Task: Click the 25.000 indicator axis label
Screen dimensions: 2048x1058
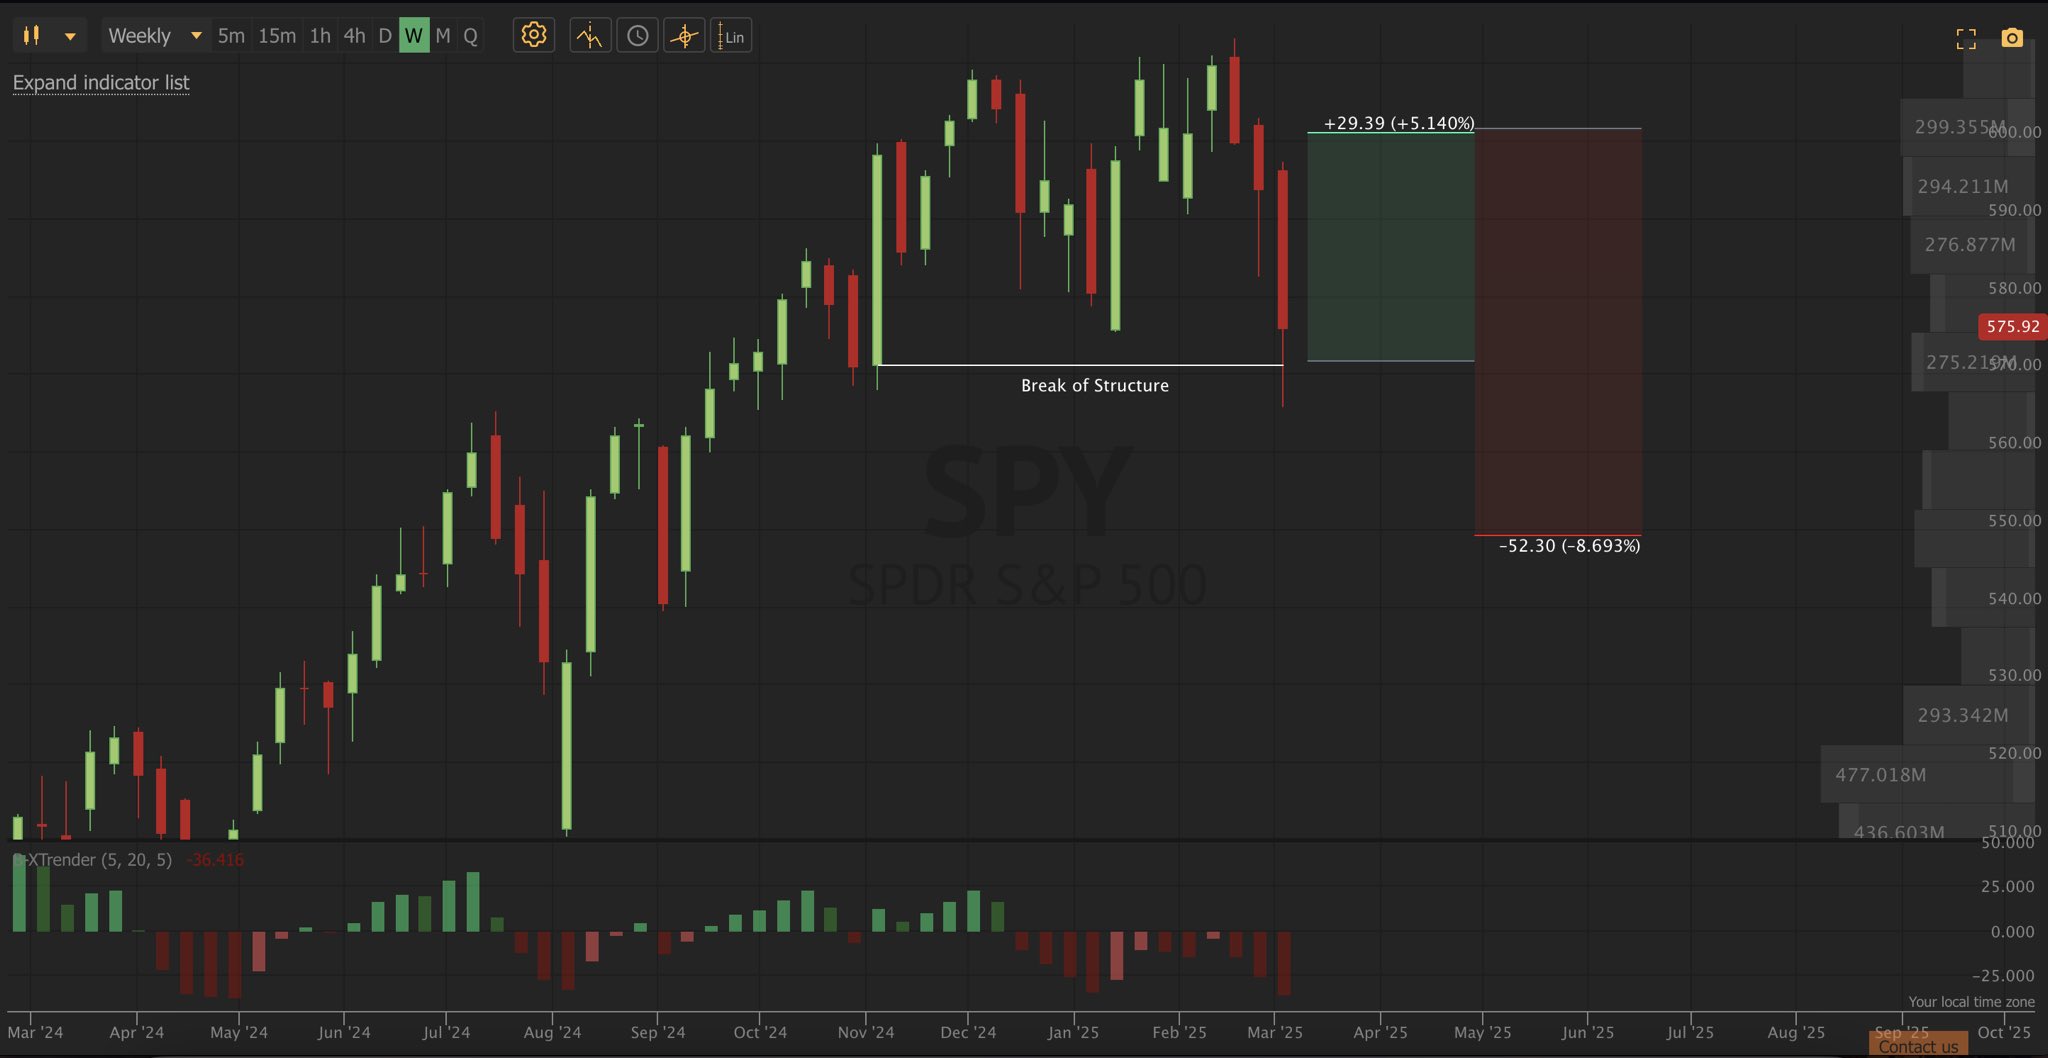Action: click(2007, 887)
